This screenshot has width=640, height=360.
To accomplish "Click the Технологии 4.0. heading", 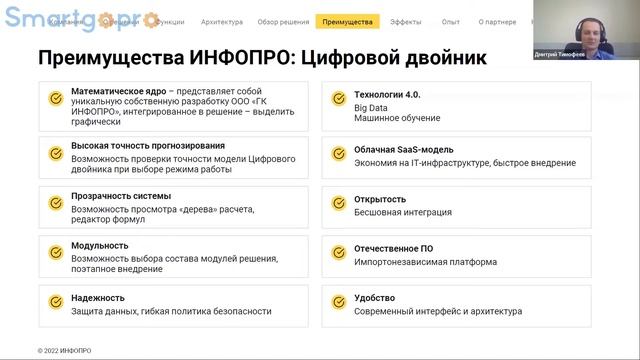I will [387, 94].
